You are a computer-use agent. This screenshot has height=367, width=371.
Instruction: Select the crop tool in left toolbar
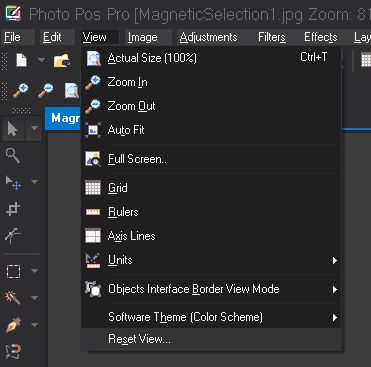[x=13, y=209]
